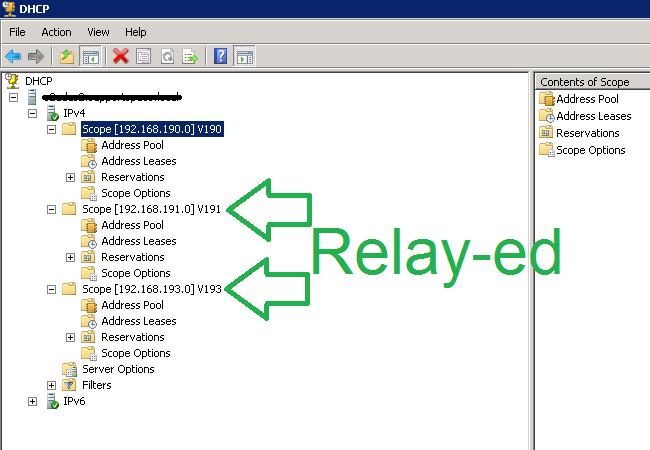The width and height of the screenshot is (650, 450).
Task: Expand the IPv6 node
Action: coord(32,402)
